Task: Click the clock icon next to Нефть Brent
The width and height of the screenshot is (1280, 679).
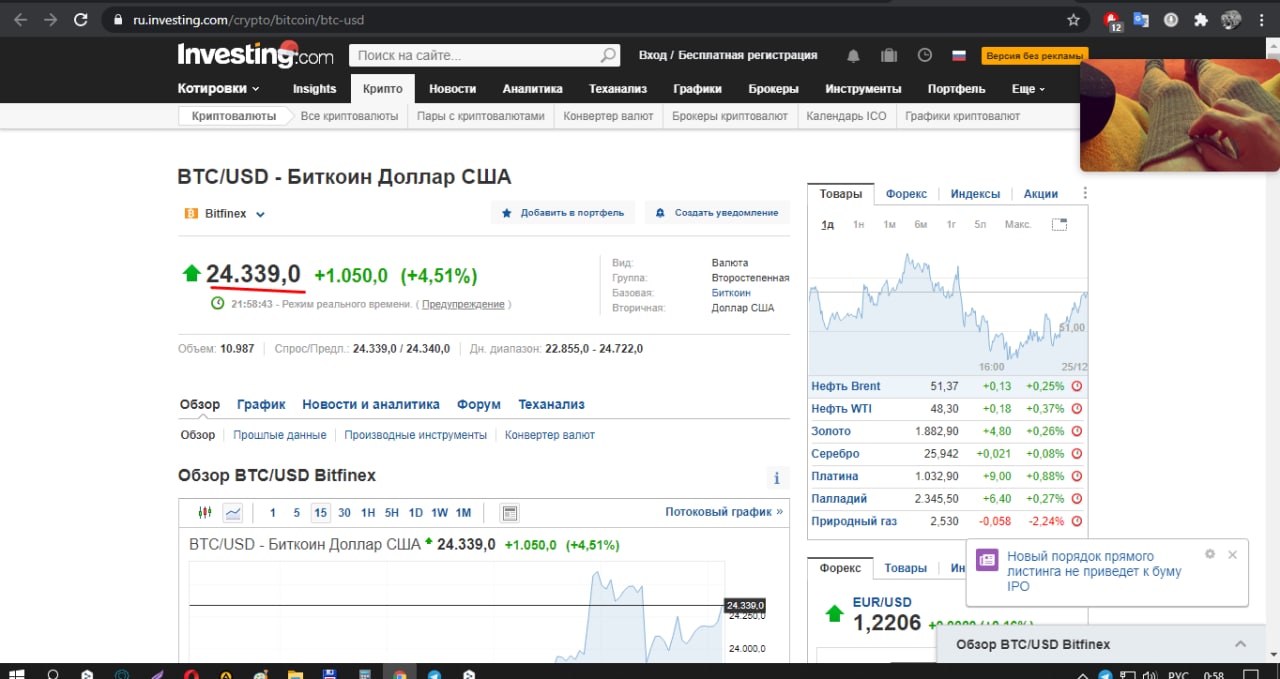Action: point(1077,386)
